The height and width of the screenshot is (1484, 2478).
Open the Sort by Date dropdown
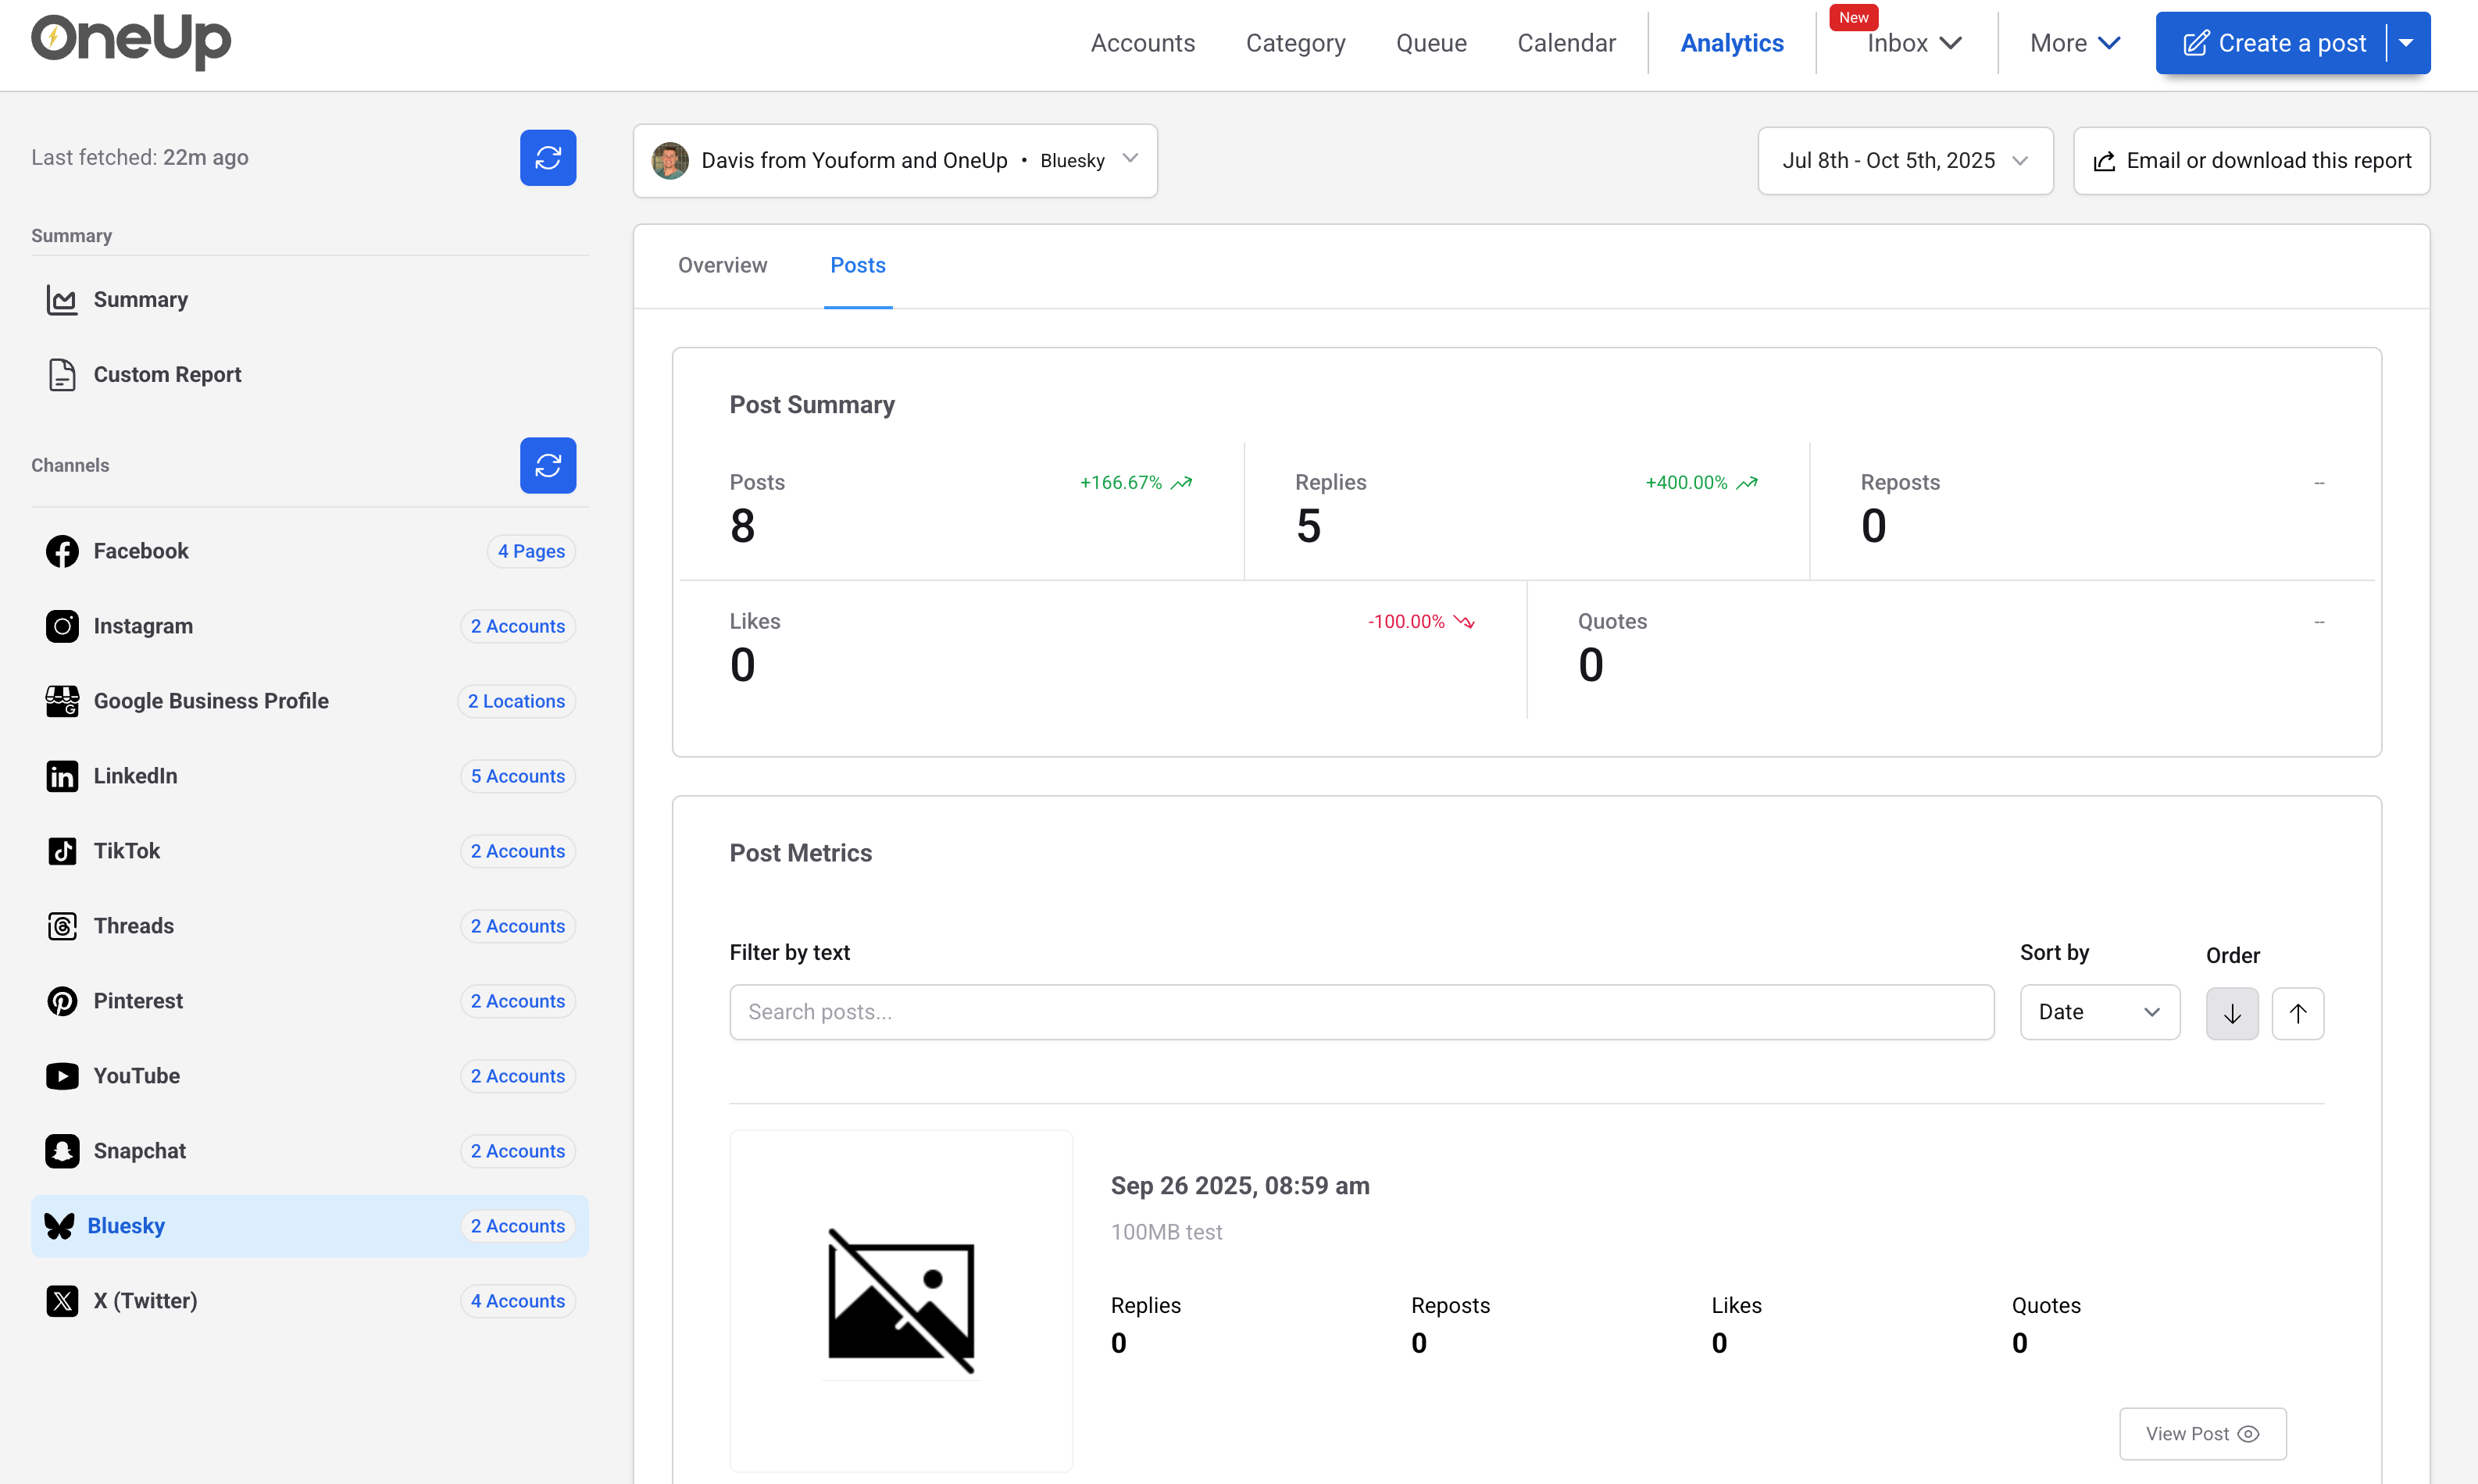2099,1012
